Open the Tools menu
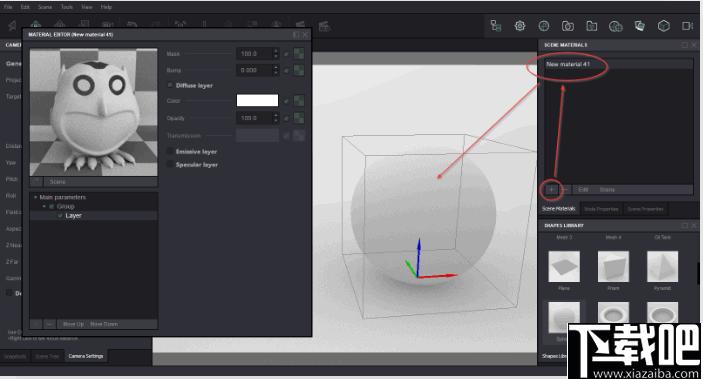This screenshot has height=379, width=703. 67,7
